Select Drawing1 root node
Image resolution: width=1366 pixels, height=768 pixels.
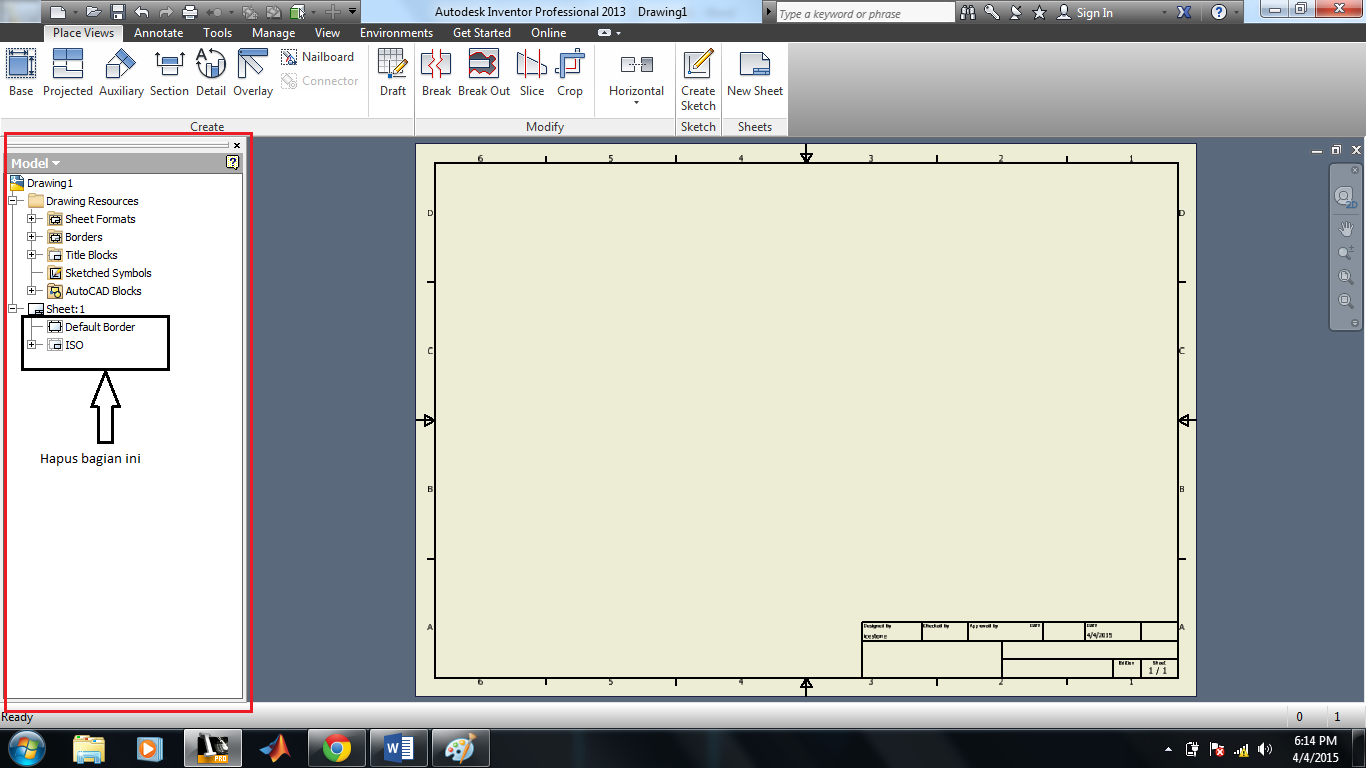pos(41,183)
